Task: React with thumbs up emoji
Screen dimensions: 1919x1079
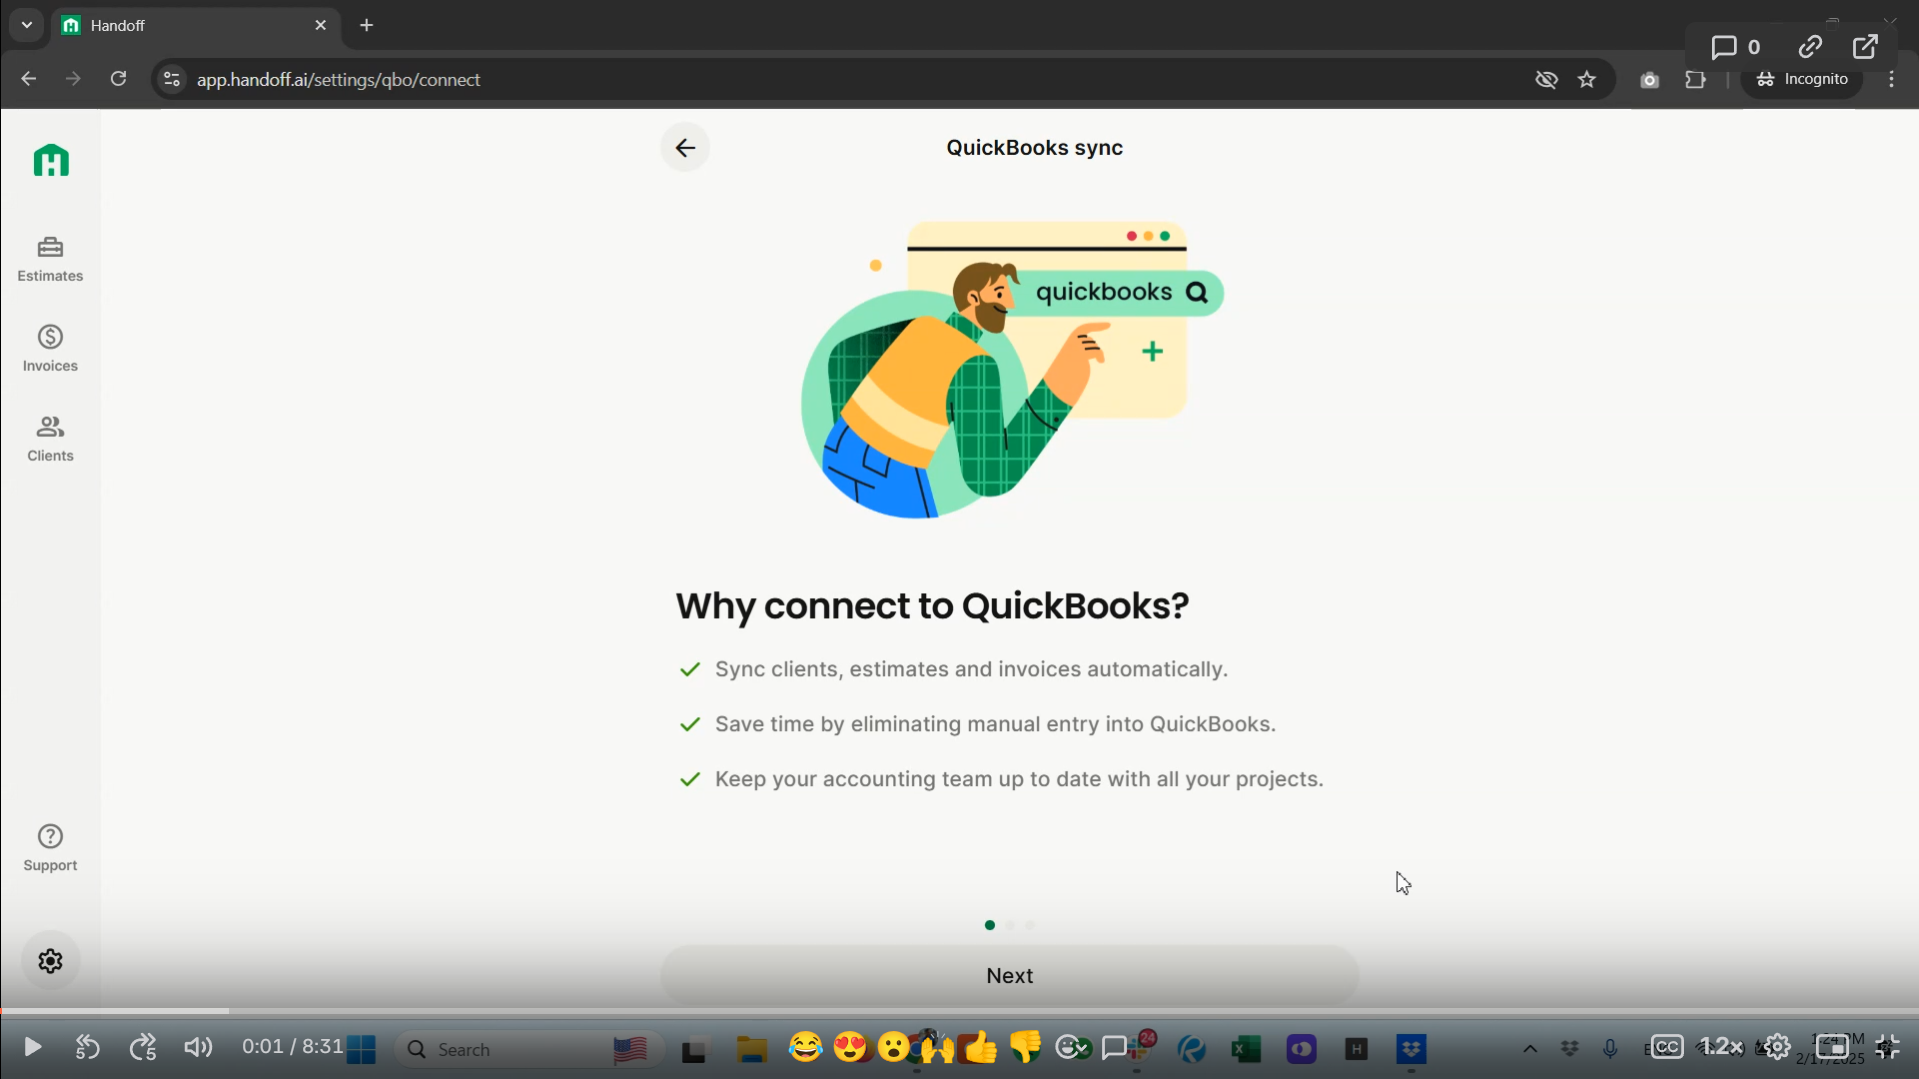Action: [x=980, y=1047]
